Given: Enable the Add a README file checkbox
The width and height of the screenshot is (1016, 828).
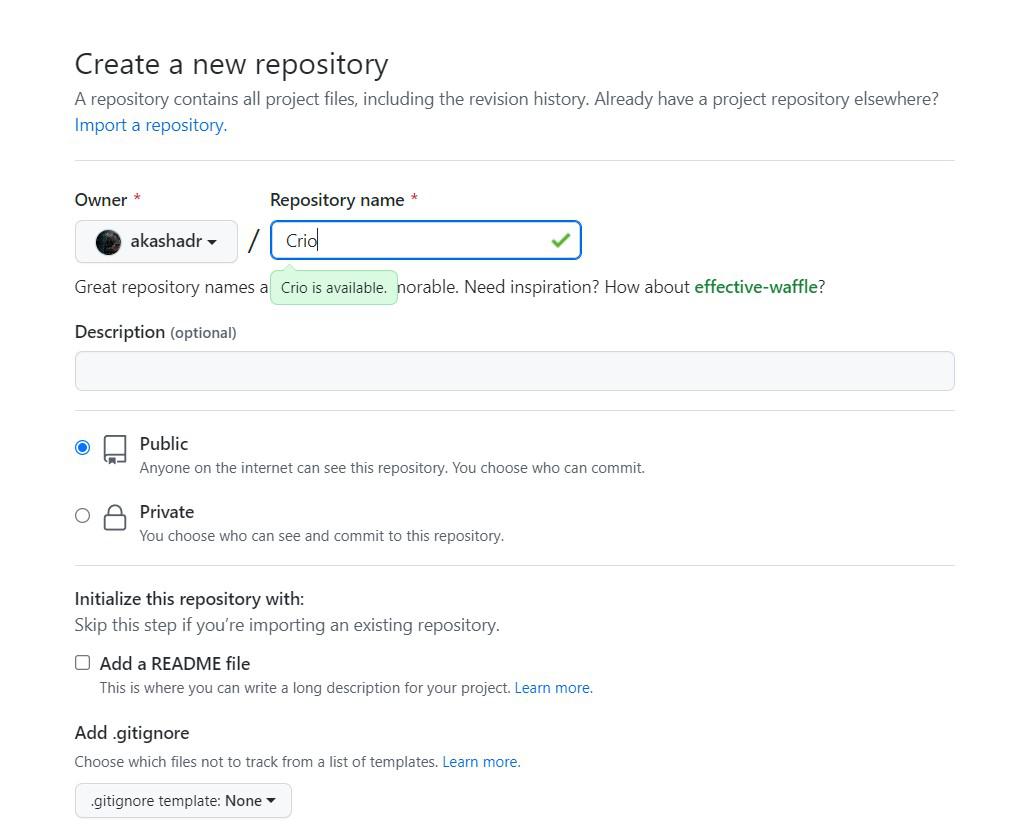Looking at the screenshot, I should 82,663.
